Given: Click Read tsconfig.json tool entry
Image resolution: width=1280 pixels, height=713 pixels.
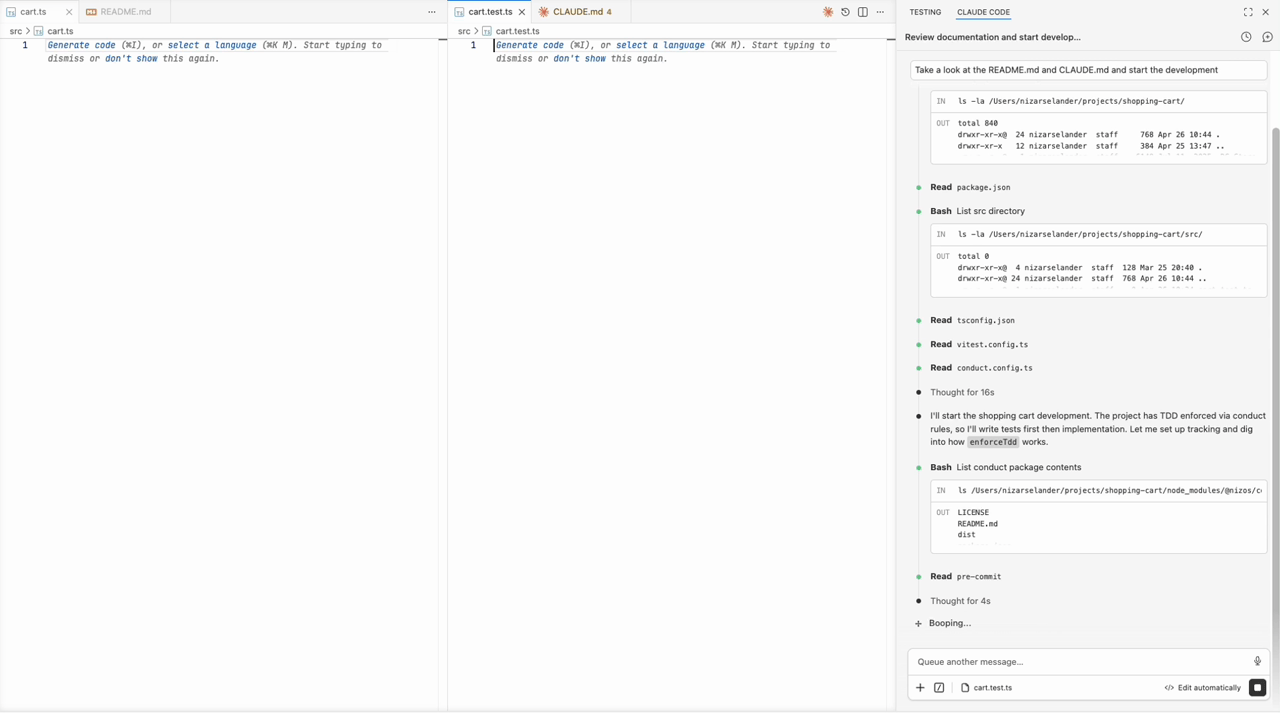Looking at the screenshot, I should (x=972, y=320).
